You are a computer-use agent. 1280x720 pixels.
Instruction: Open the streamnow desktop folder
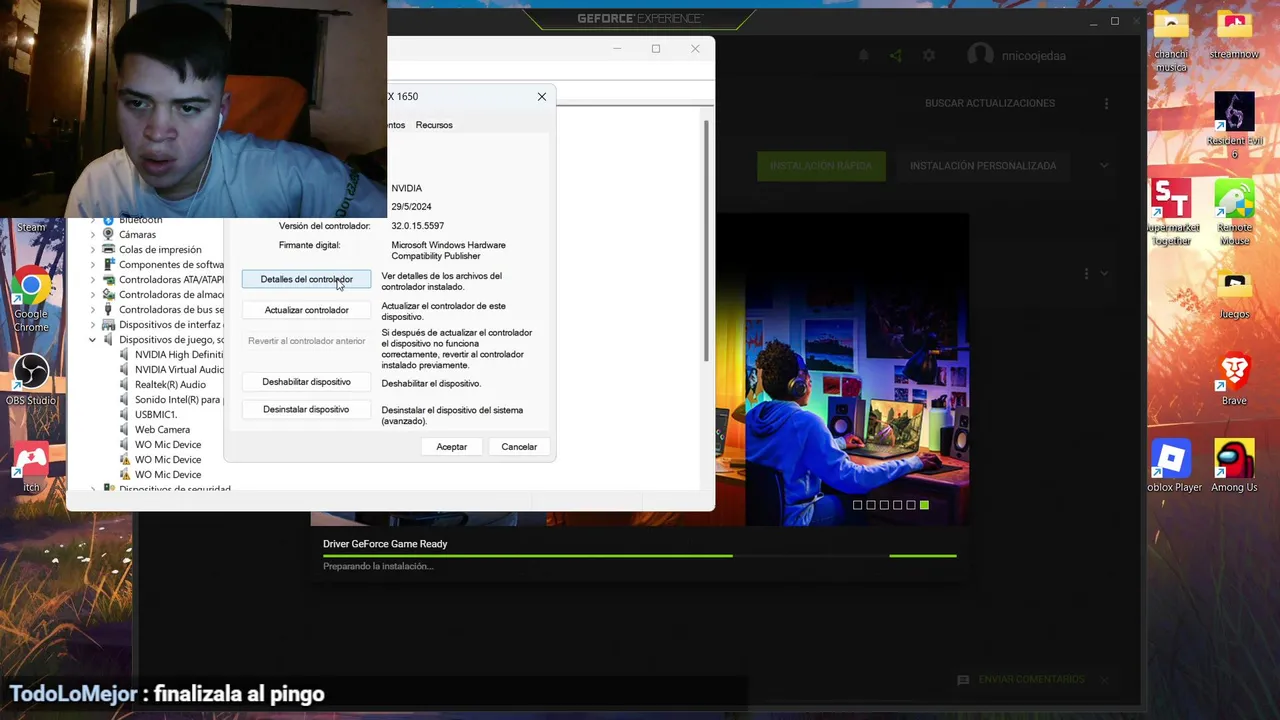(1234, 36)
